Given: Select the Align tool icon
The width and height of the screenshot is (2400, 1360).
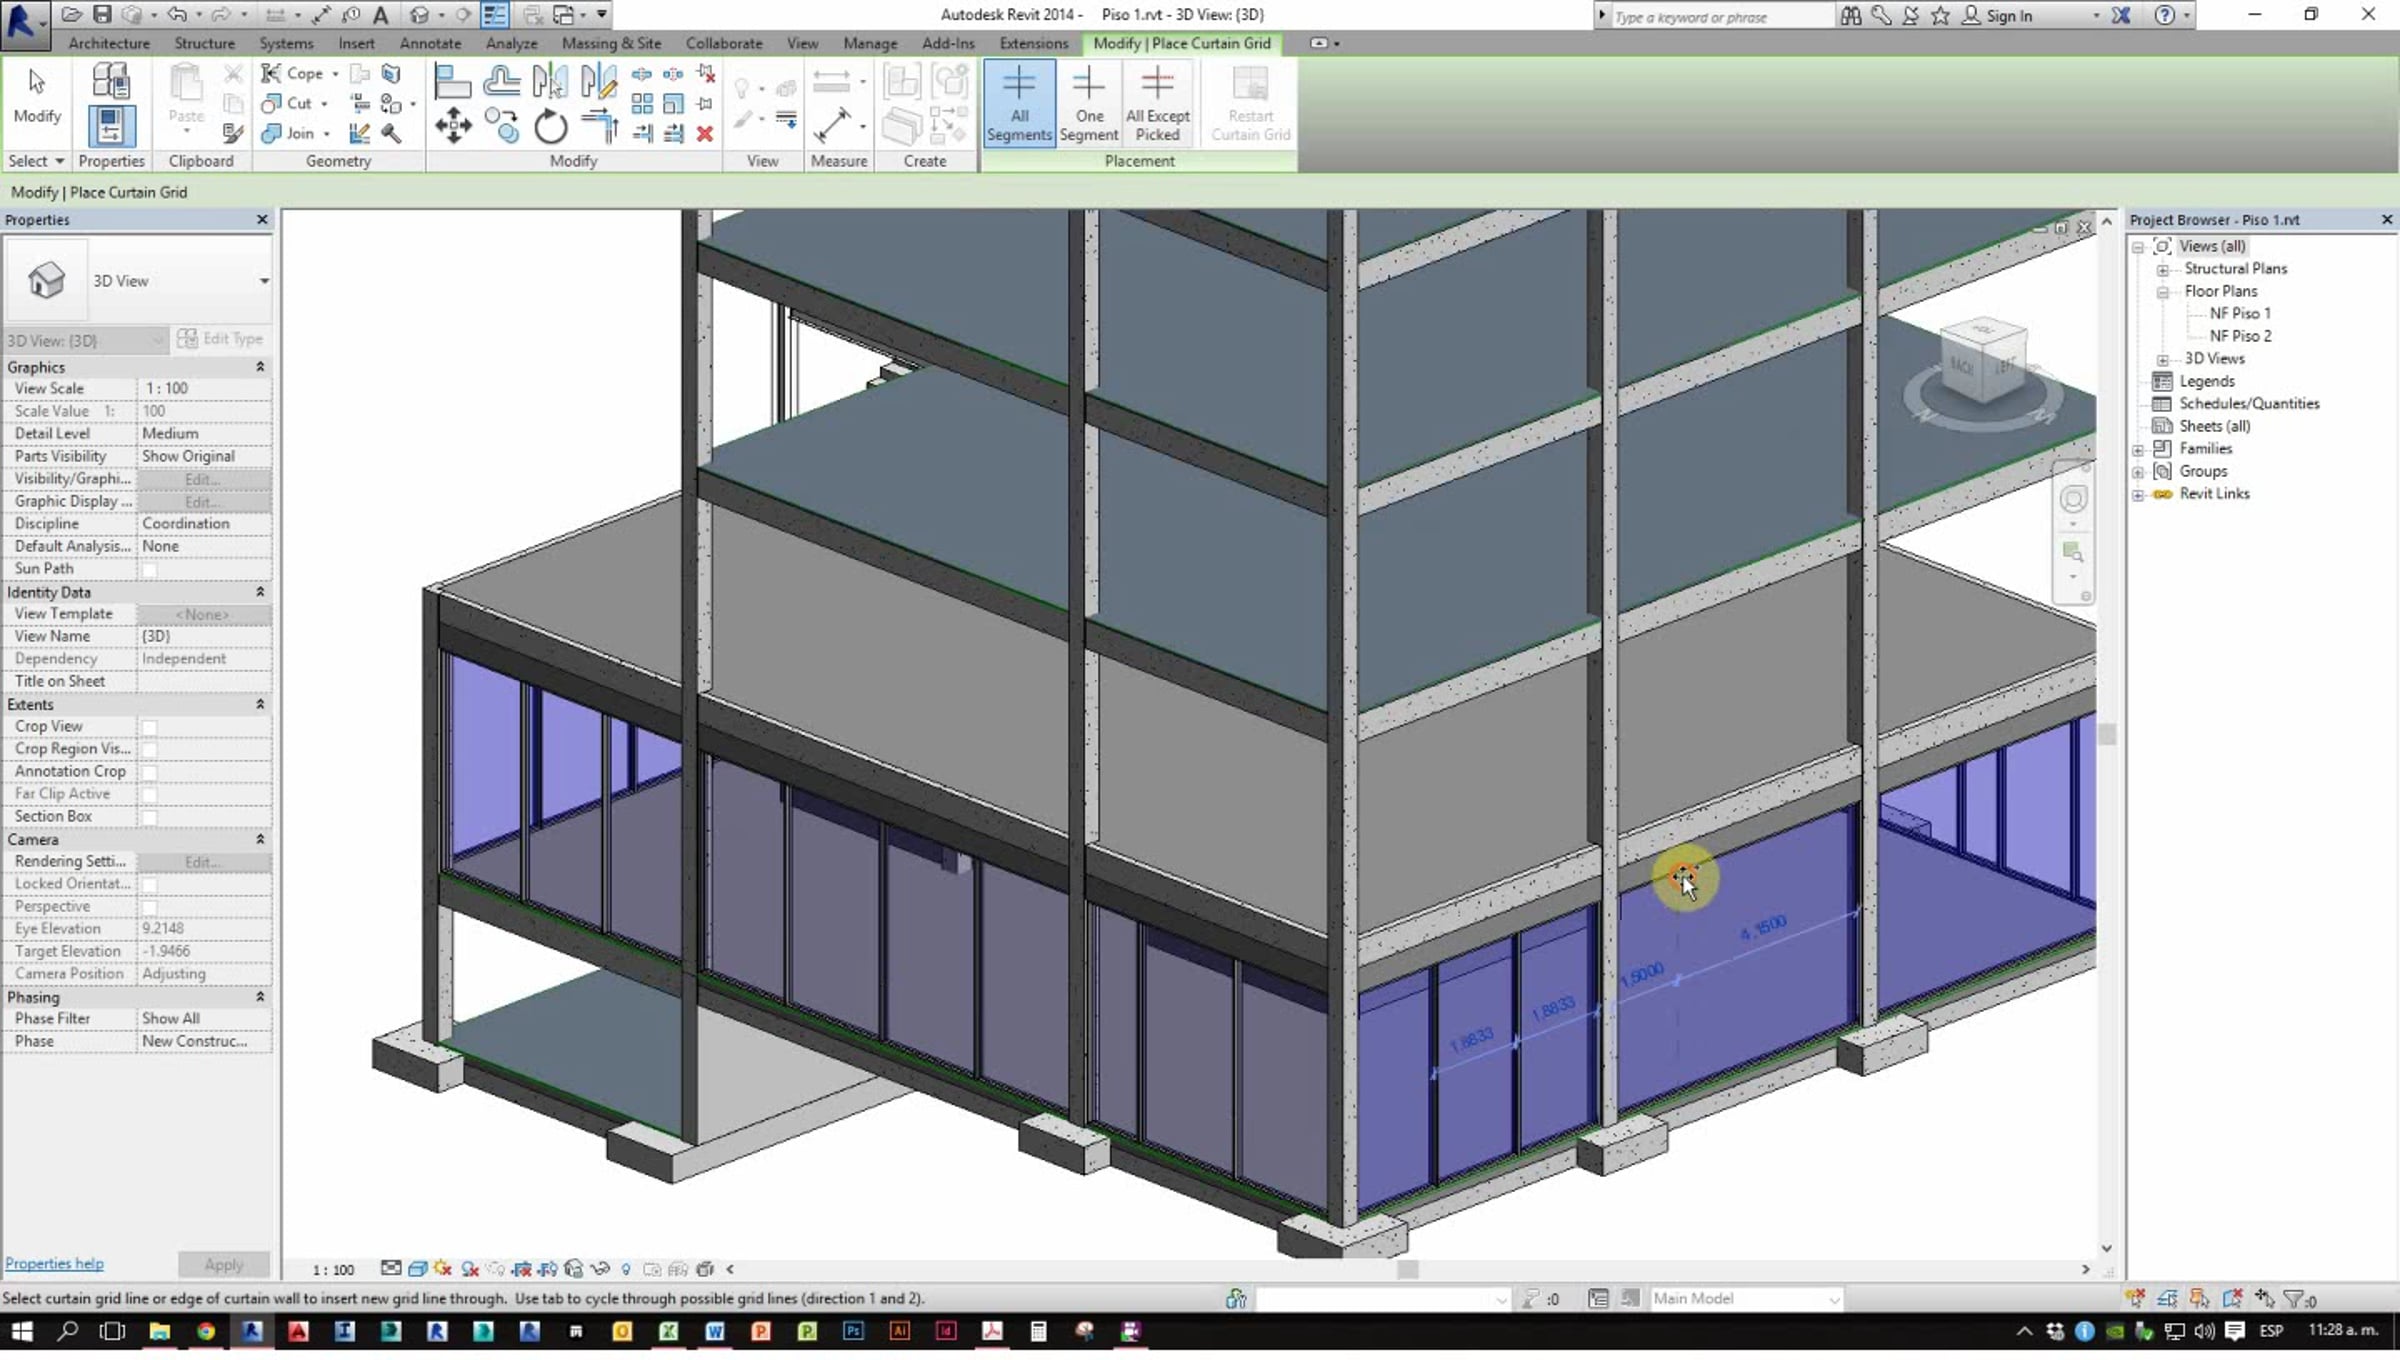Looking at the screenshot, I should click(453, 82).
